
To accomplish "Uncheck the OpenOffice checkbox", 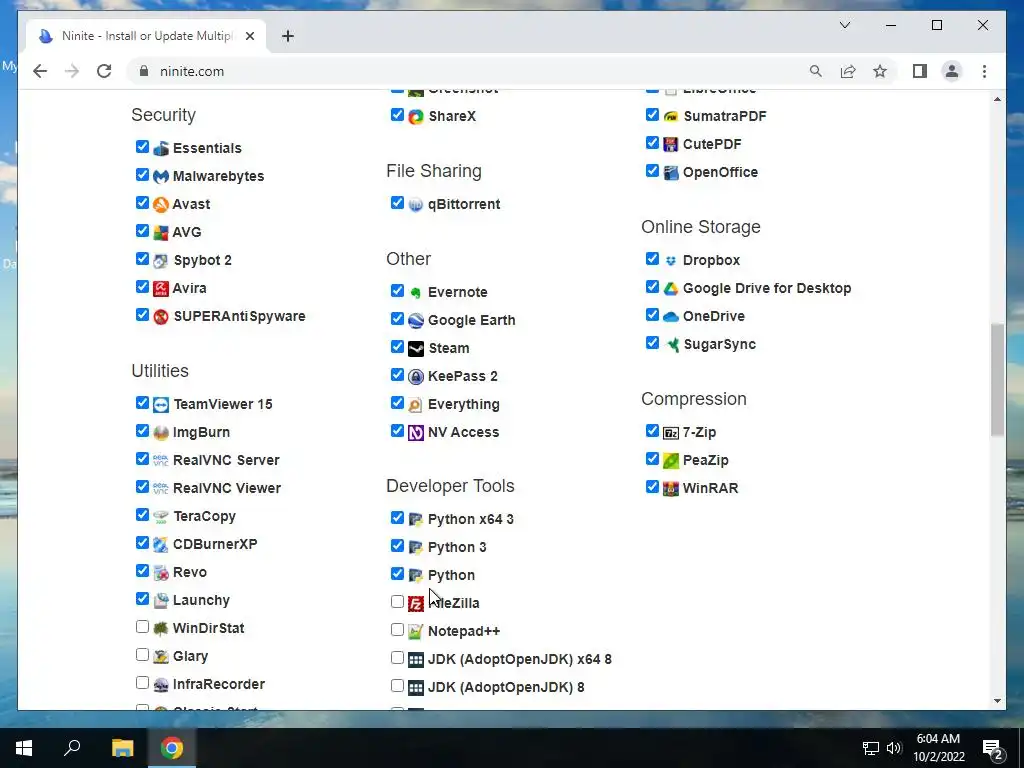I will [x=652, y=171].
